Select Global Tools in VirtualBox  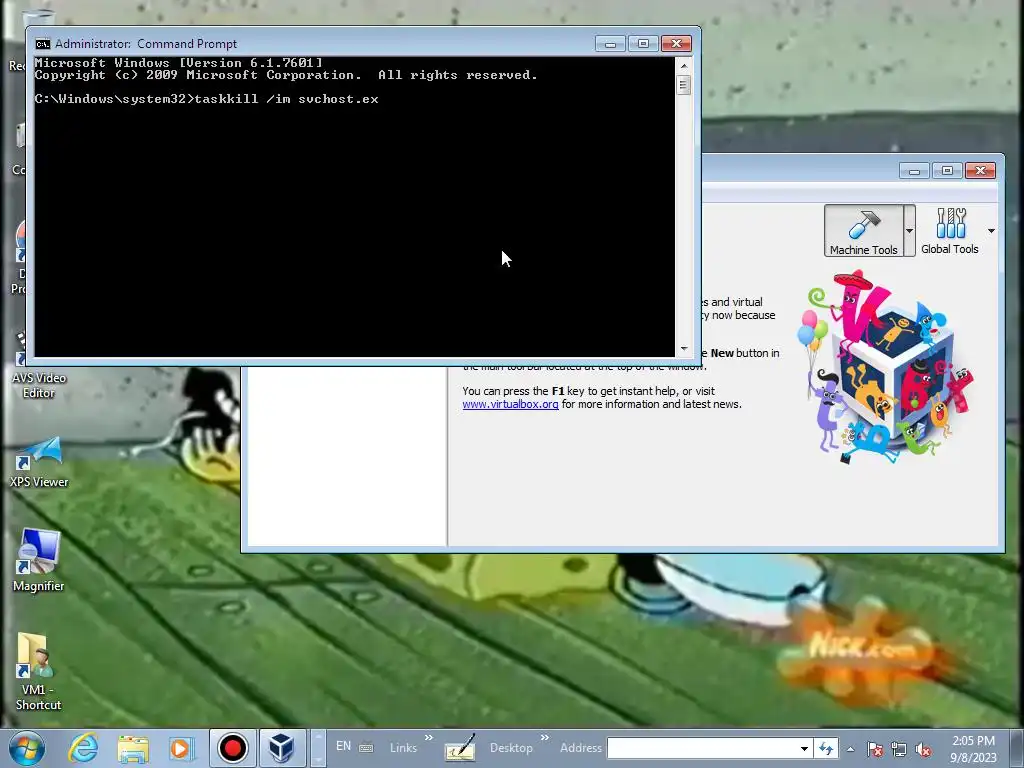point(950,231)
